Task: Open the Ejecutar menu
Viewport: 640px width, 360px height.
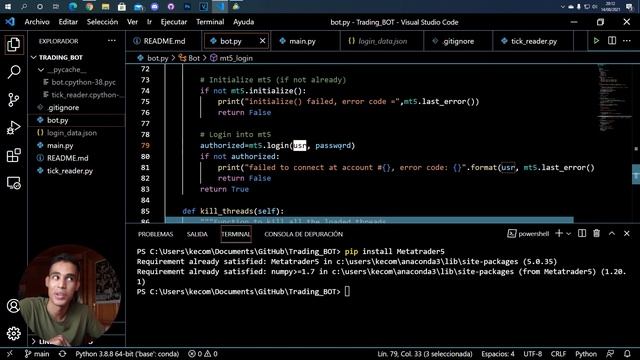Action: (174, 22)
